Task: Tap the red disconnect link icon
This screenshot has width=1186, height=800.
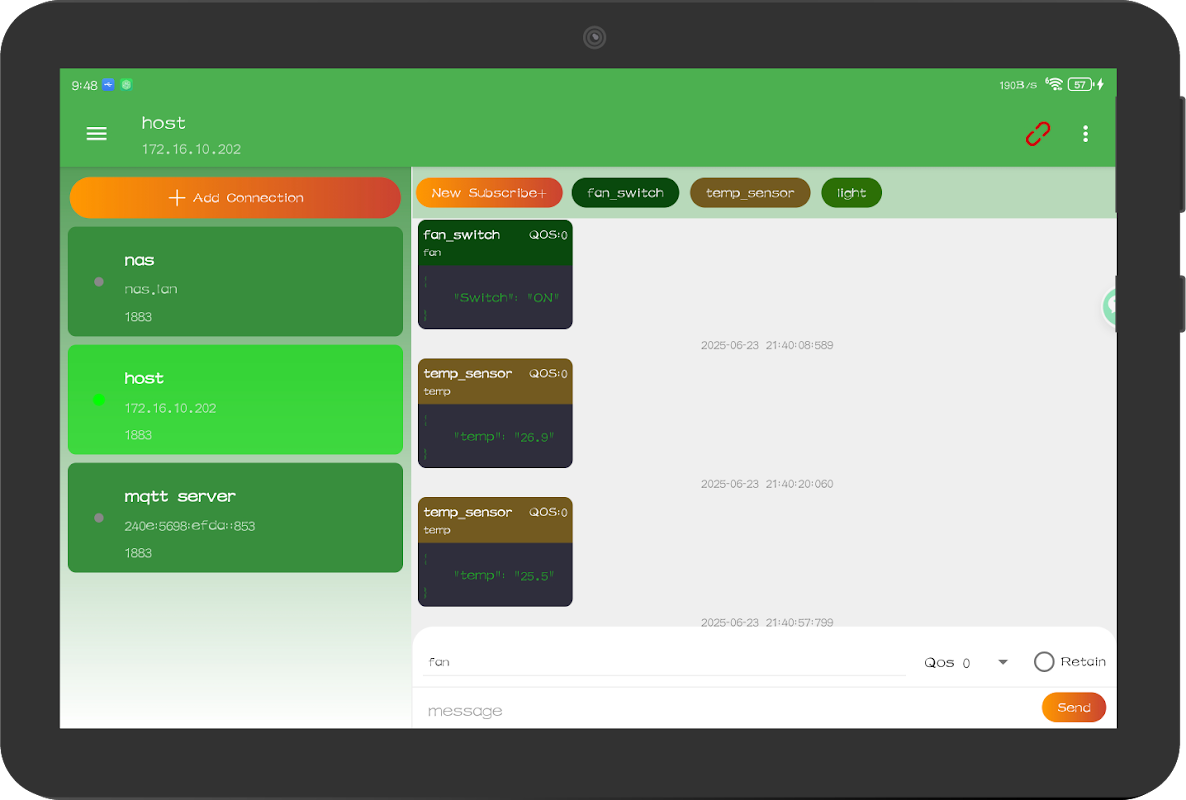Action: (1038, 134)
